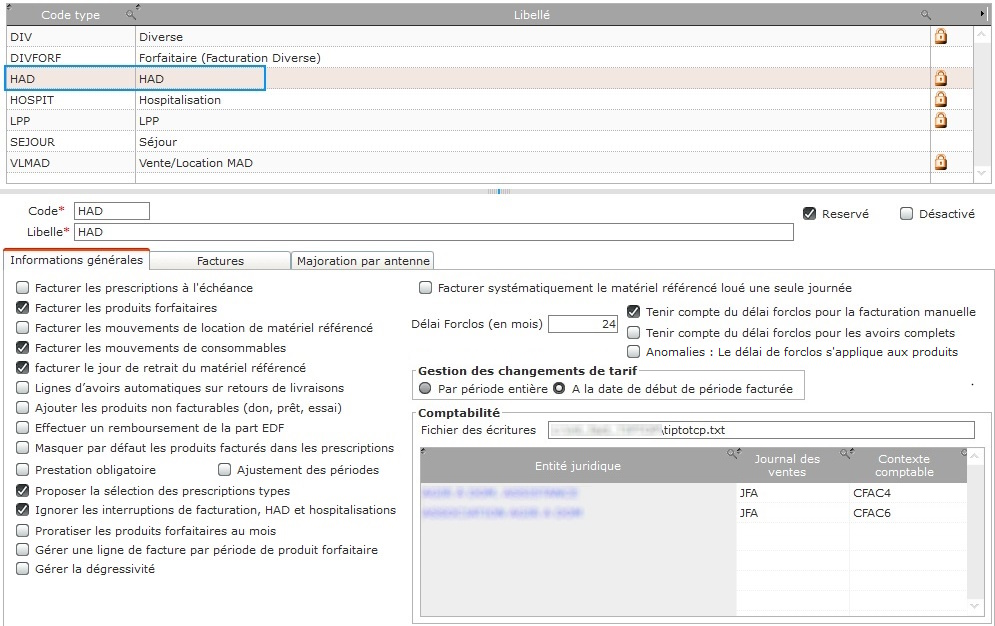The height and width of the screenshot is (626, 995).
Task: Select the LPP code cell
Action: pyautogui.click(x=71, y=121)
